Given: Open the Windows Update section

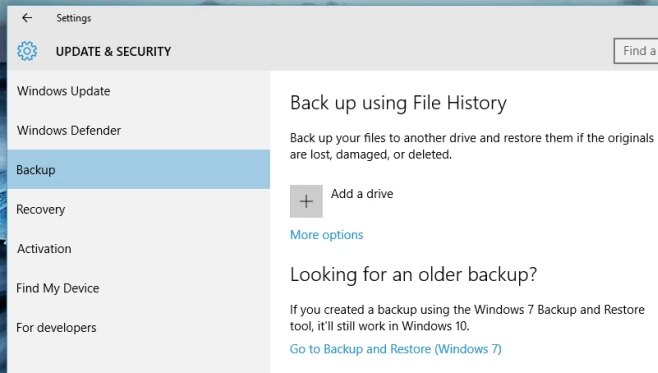Looking at the screenshot, I should point(138,91).
